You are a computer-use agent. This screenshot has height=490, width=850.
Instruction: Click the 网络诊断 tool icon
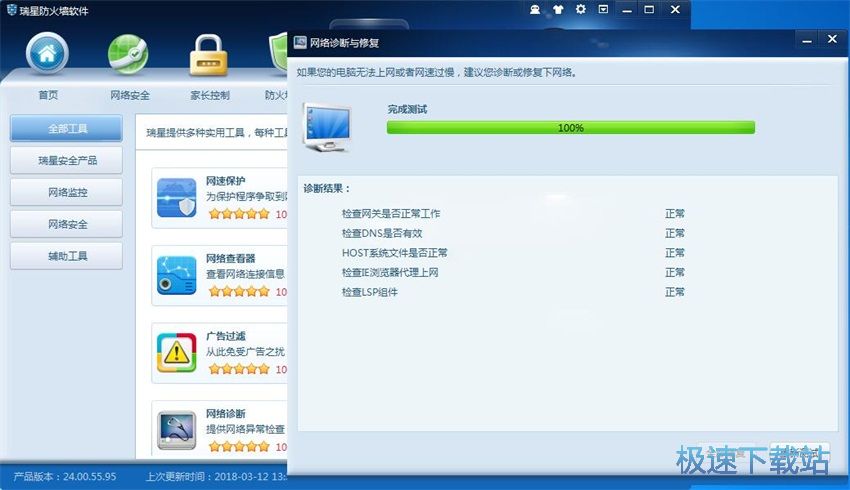pyautogui.click(x=176, y=430)
